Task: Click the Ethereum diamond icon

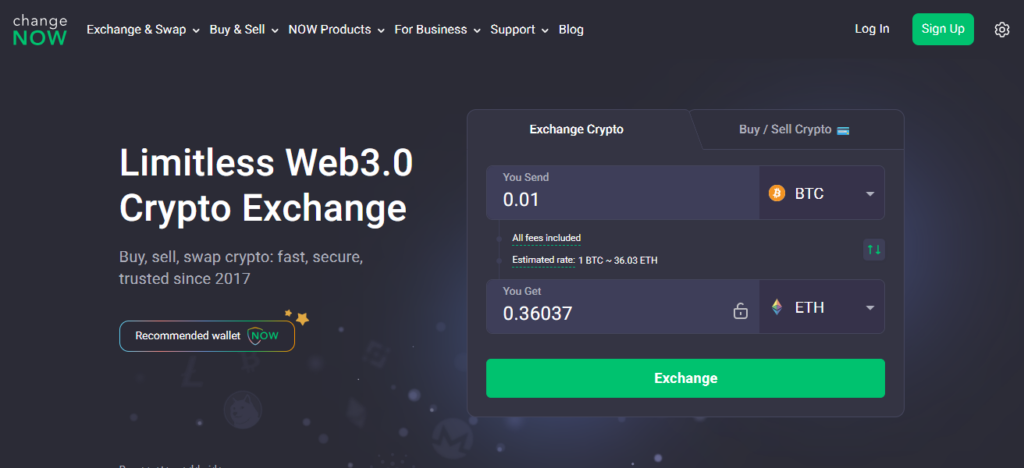Action: [x=776, y=307]
